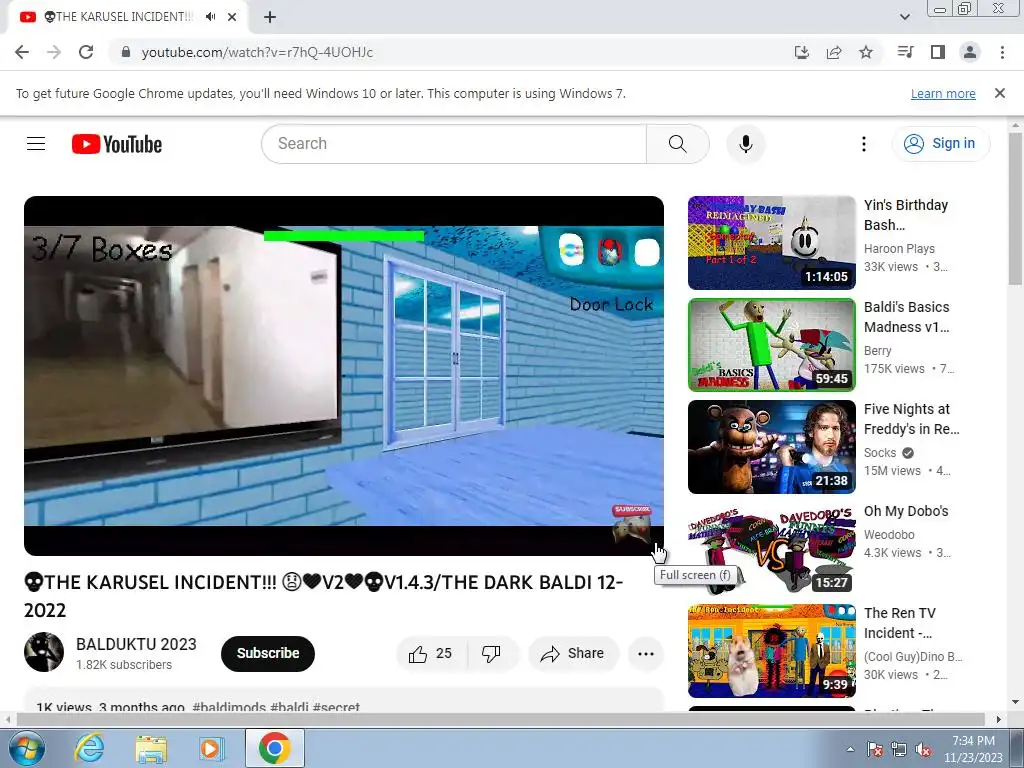Open Chrome profile avatar

(970, 52)
